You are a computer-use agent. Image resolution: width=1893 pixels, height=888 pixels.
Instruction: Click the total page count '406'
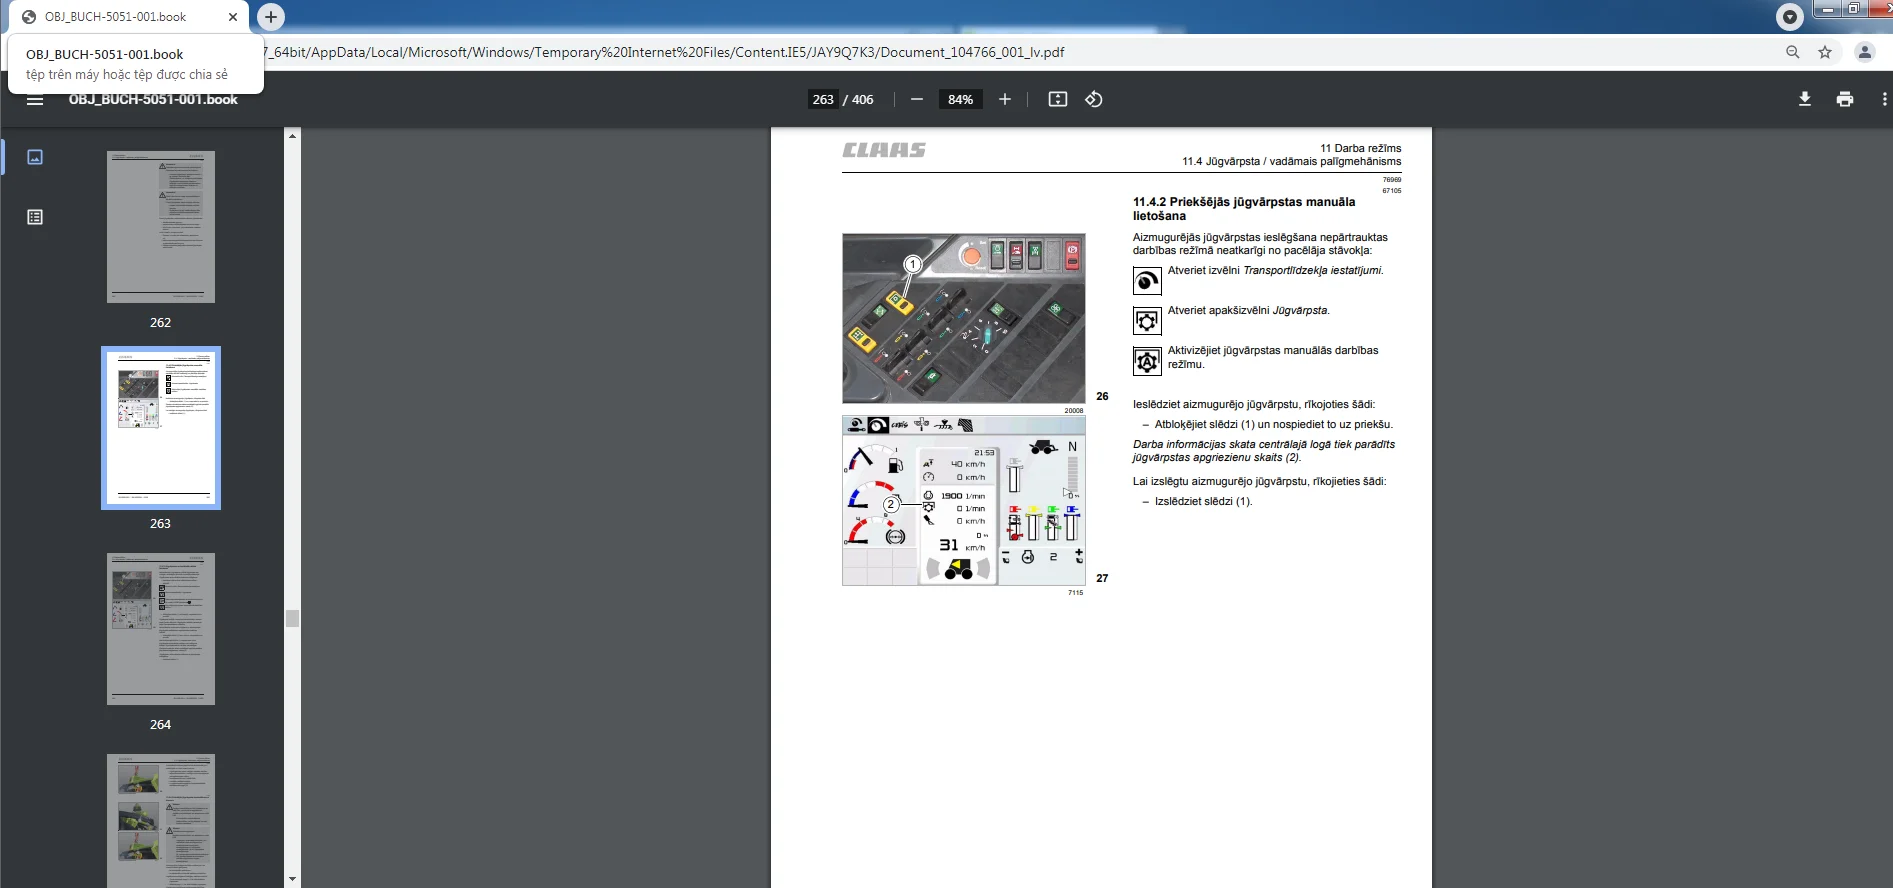click(863, 99)
